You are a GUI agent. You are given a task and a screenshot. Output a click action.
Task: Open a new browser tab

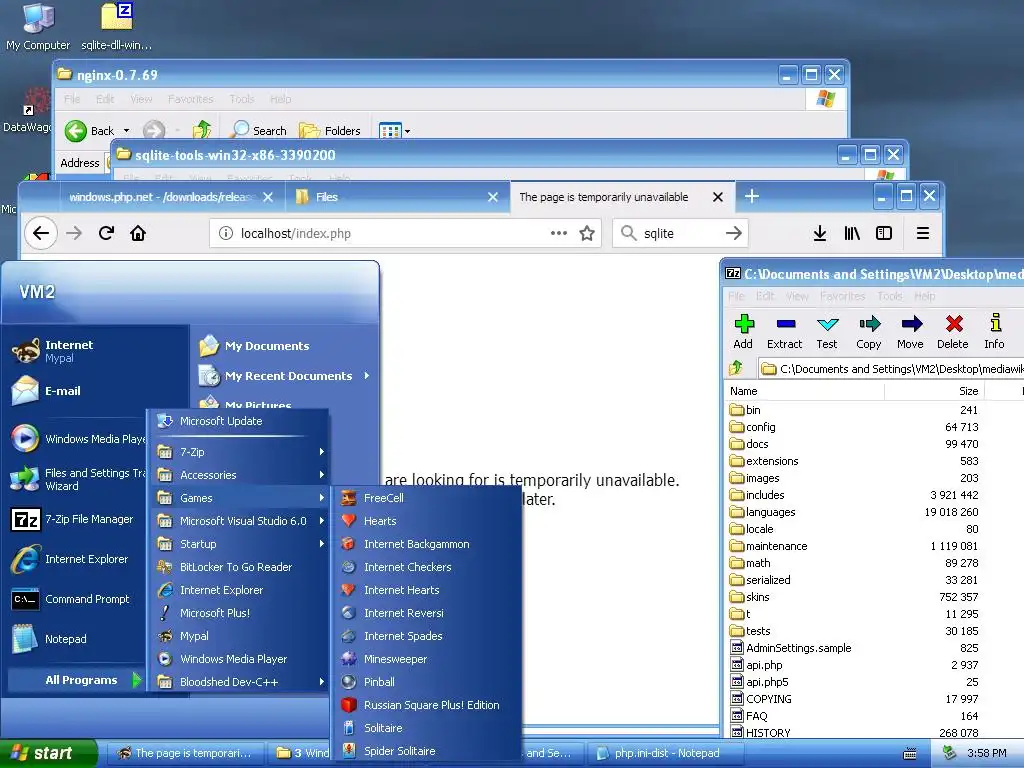[x=752, y=196]
